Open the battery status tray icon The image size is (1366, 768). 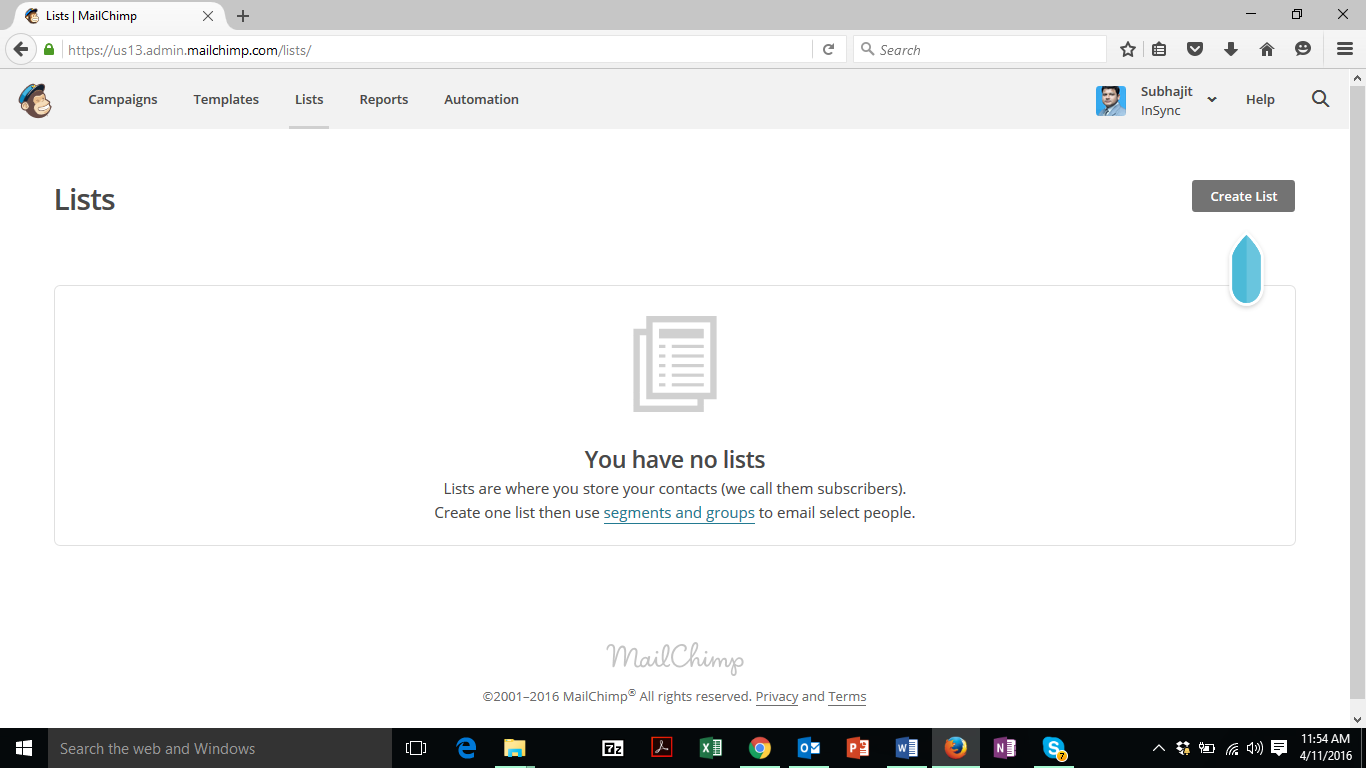(x=1207, y=748)
